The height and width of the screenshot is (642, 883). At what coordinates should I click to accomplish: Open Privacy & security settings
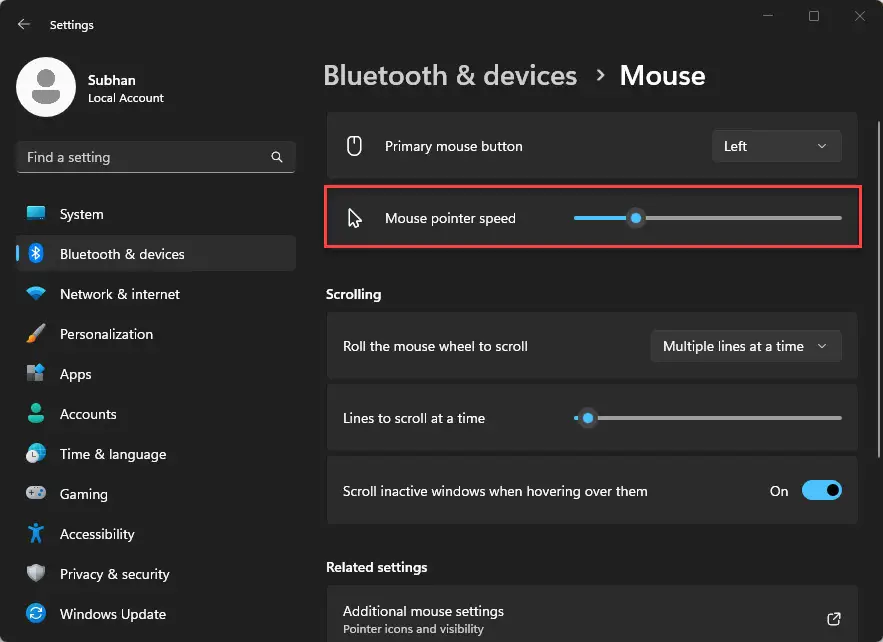[x=156, y=574]
